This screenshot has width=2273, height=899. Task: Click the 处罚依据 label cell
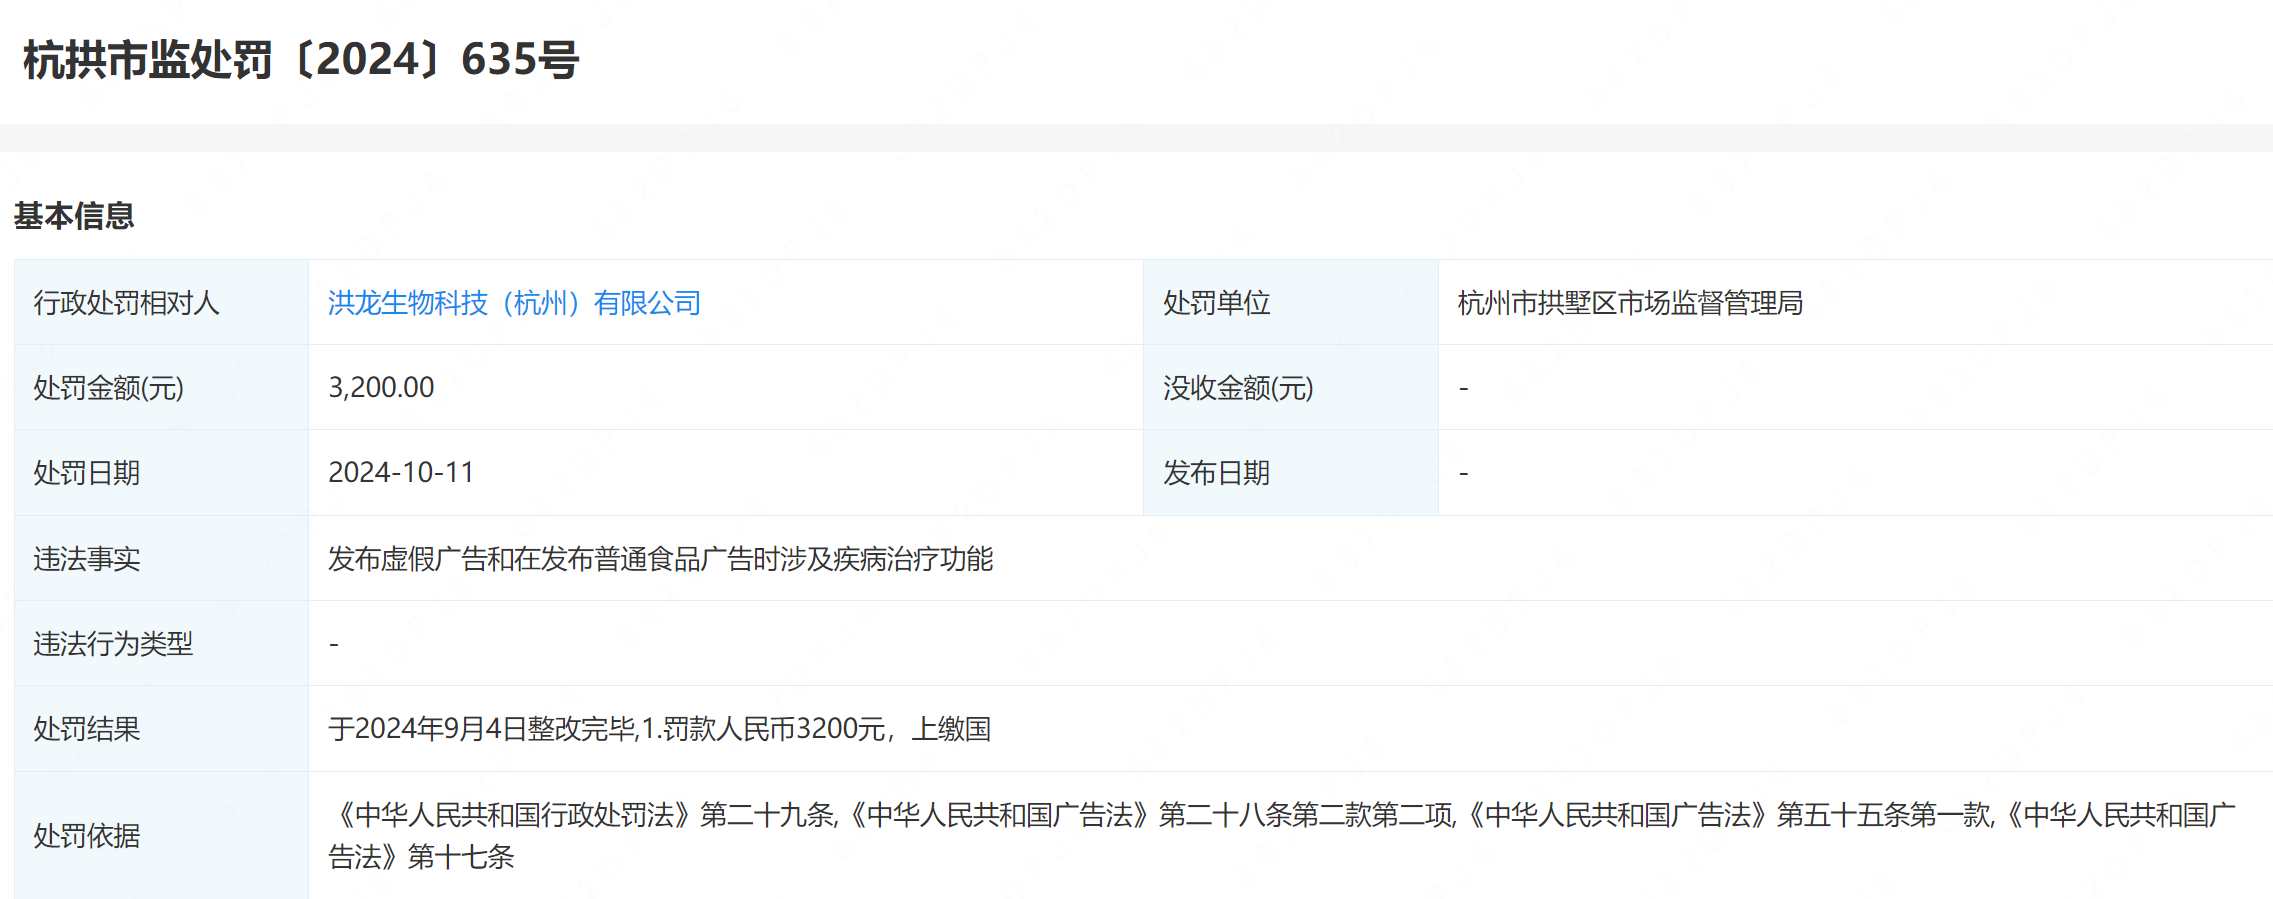(86, 836)
